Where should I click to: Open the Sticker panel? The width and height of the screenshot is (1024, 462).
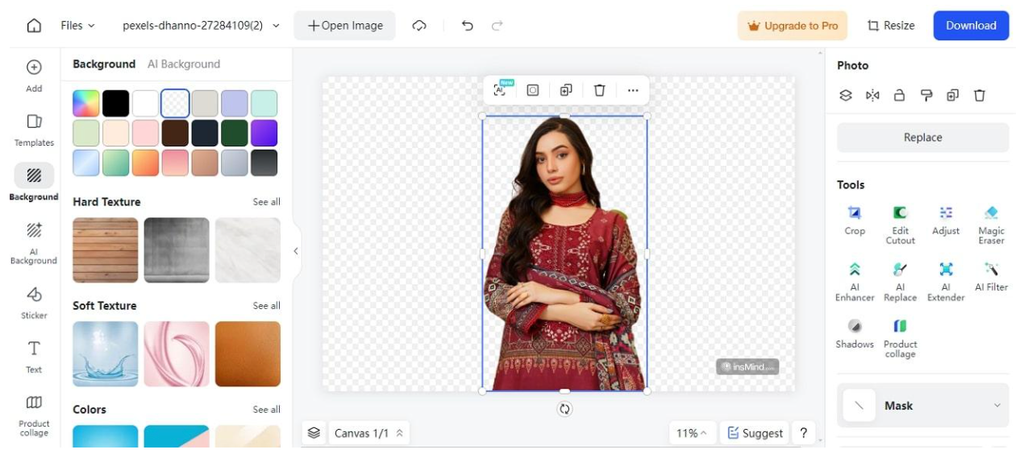coord(34,303)
